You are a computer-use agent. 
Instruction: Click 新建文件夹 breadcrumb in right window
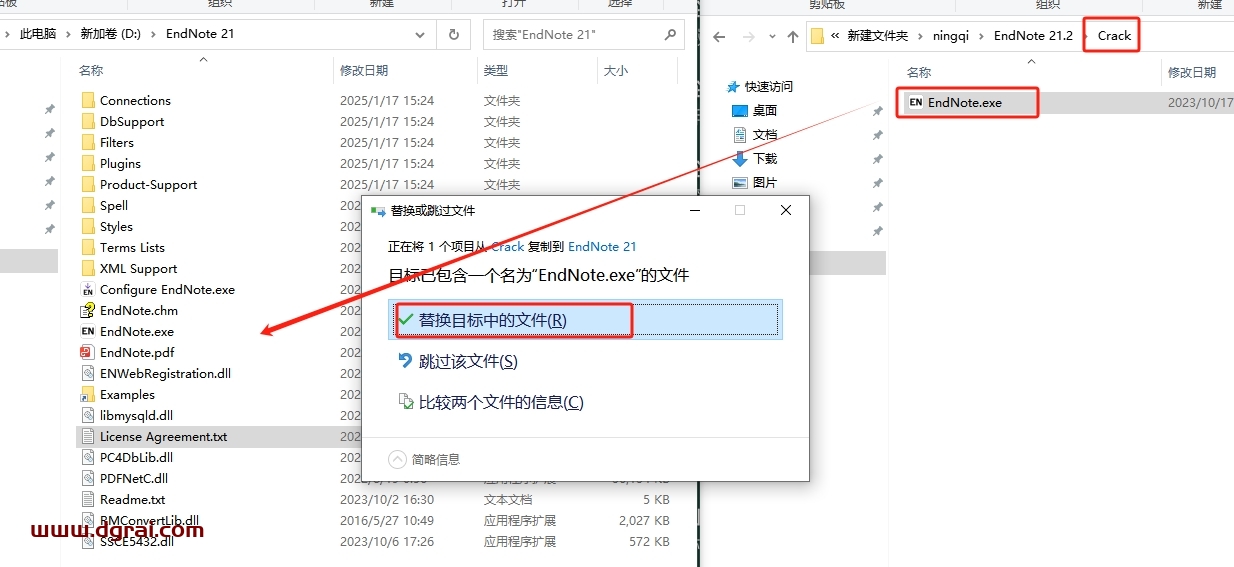pyautogui.click(x=877, y=36)
